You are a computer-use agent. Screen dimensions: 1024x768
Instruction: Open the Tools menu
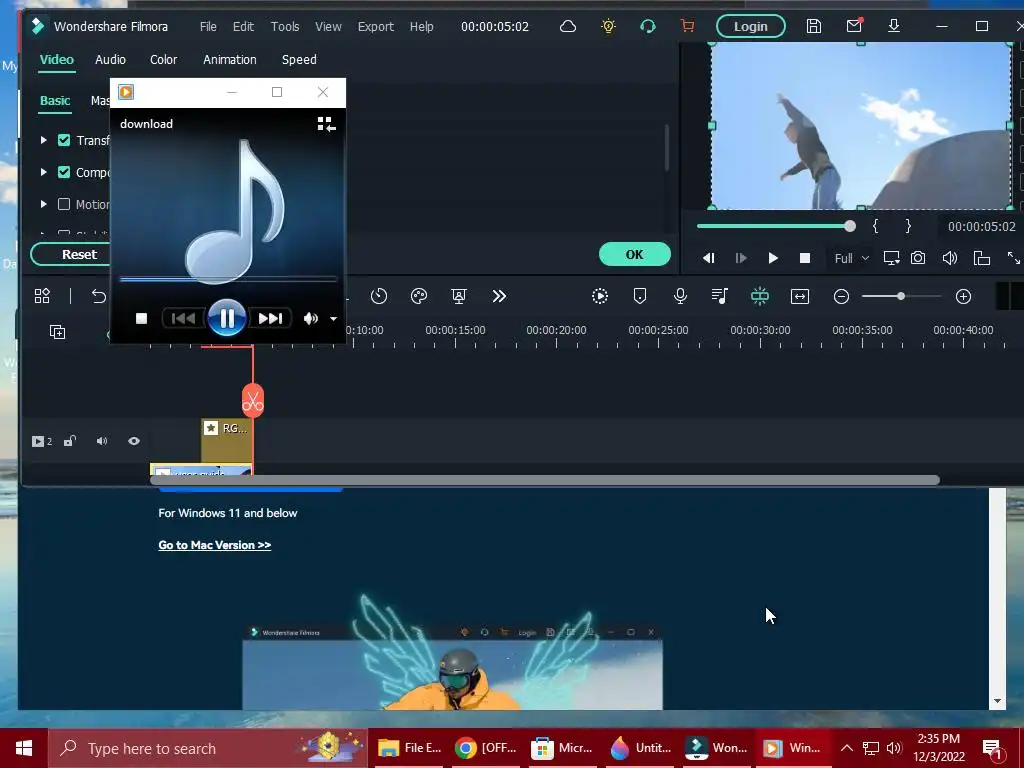tap(285, 26)
